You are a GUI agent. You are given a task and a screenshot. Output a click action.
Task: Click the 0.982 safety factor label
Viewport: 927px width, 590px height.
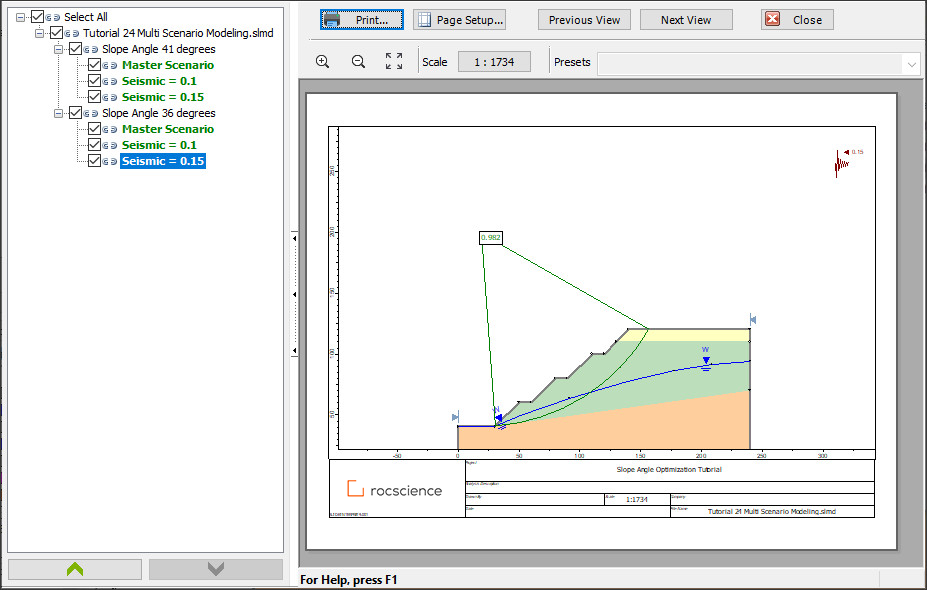pos(491,238)
